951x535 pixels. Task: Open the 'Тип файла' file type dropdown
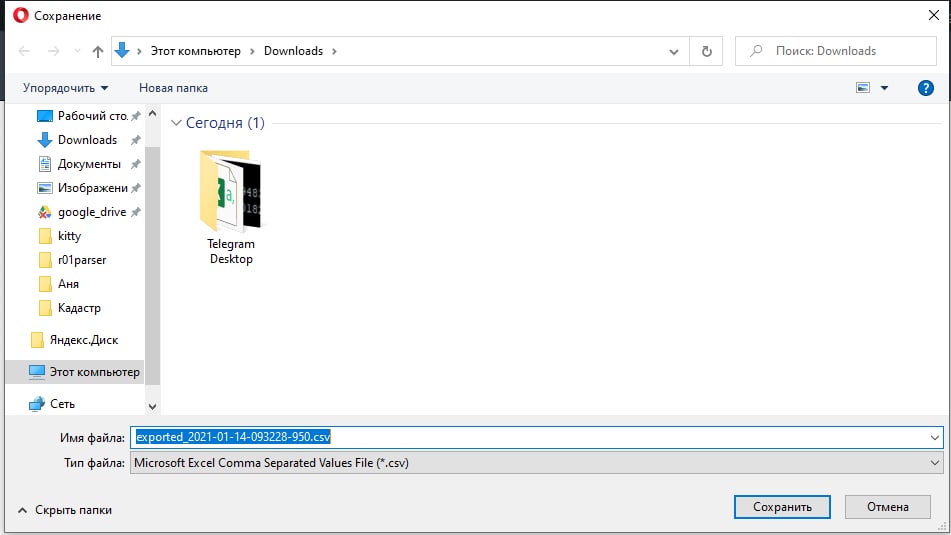pyautogui.click(x=536, y=463)
